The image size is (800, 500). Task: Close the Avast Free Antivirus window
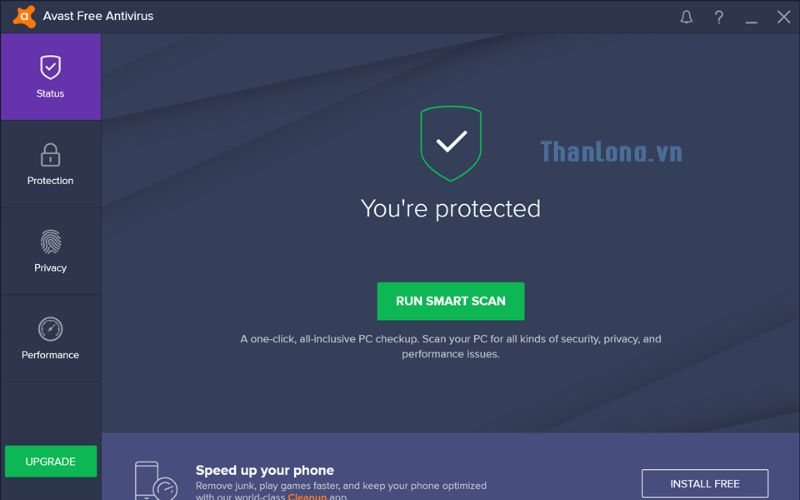pyautogui.click(x=783, y=17)
